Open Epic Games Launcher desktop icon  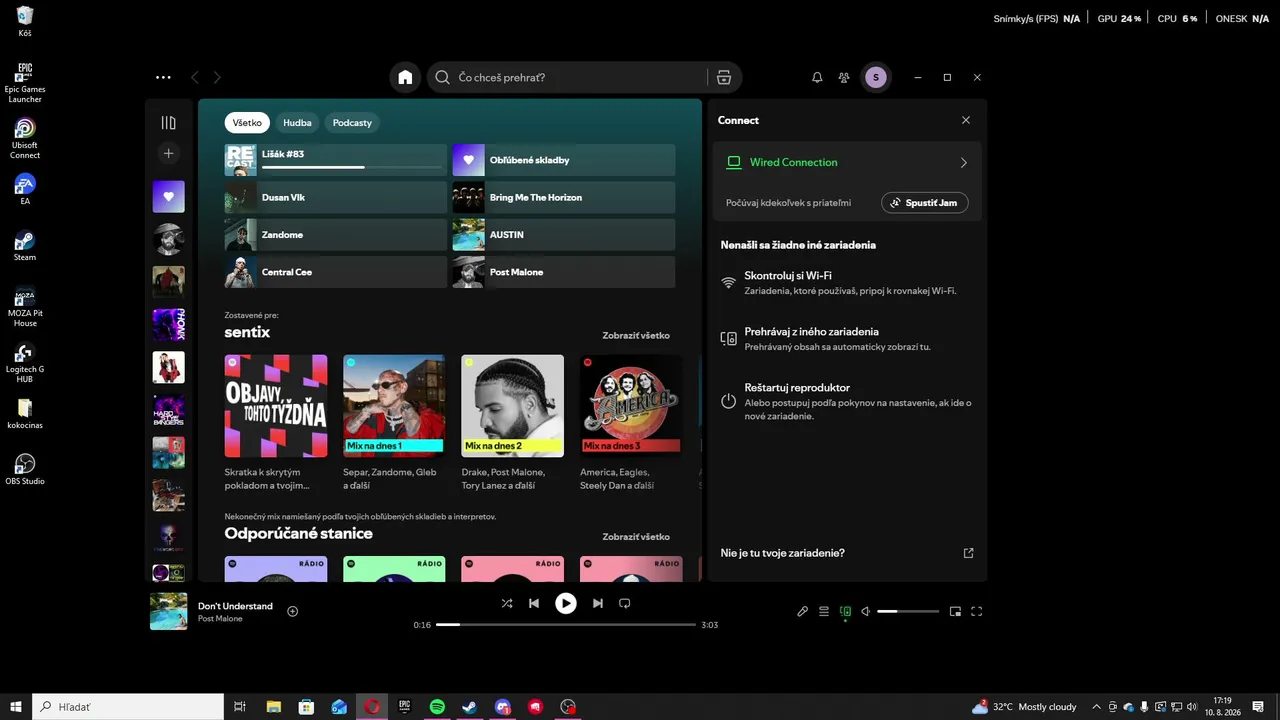[25, 83]
